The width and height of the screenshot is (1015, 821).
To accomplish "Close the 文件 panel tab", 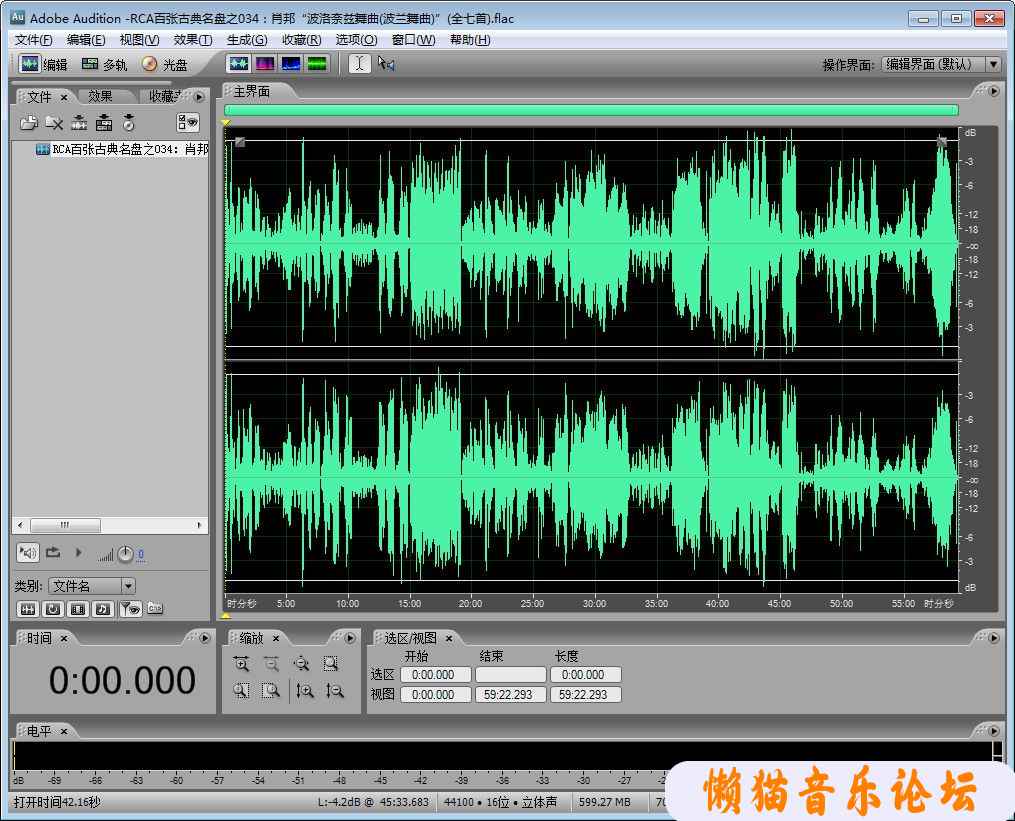I will tap(64, 97).
